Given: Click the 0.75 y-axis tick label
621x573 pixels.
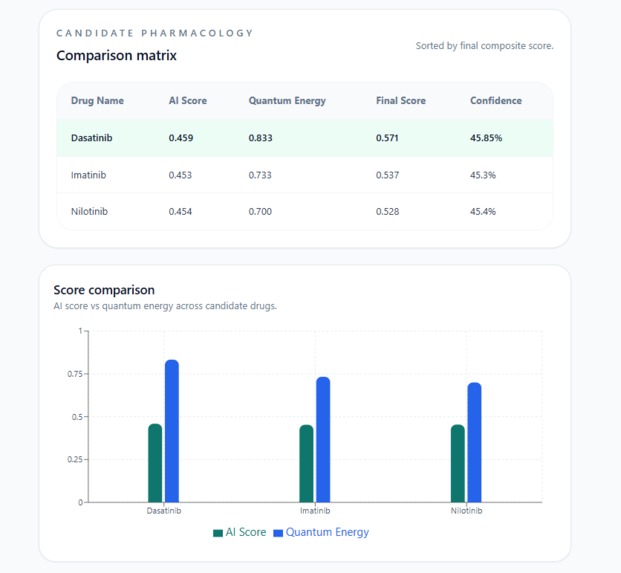Looking at the screenshot, I should 75,374.
